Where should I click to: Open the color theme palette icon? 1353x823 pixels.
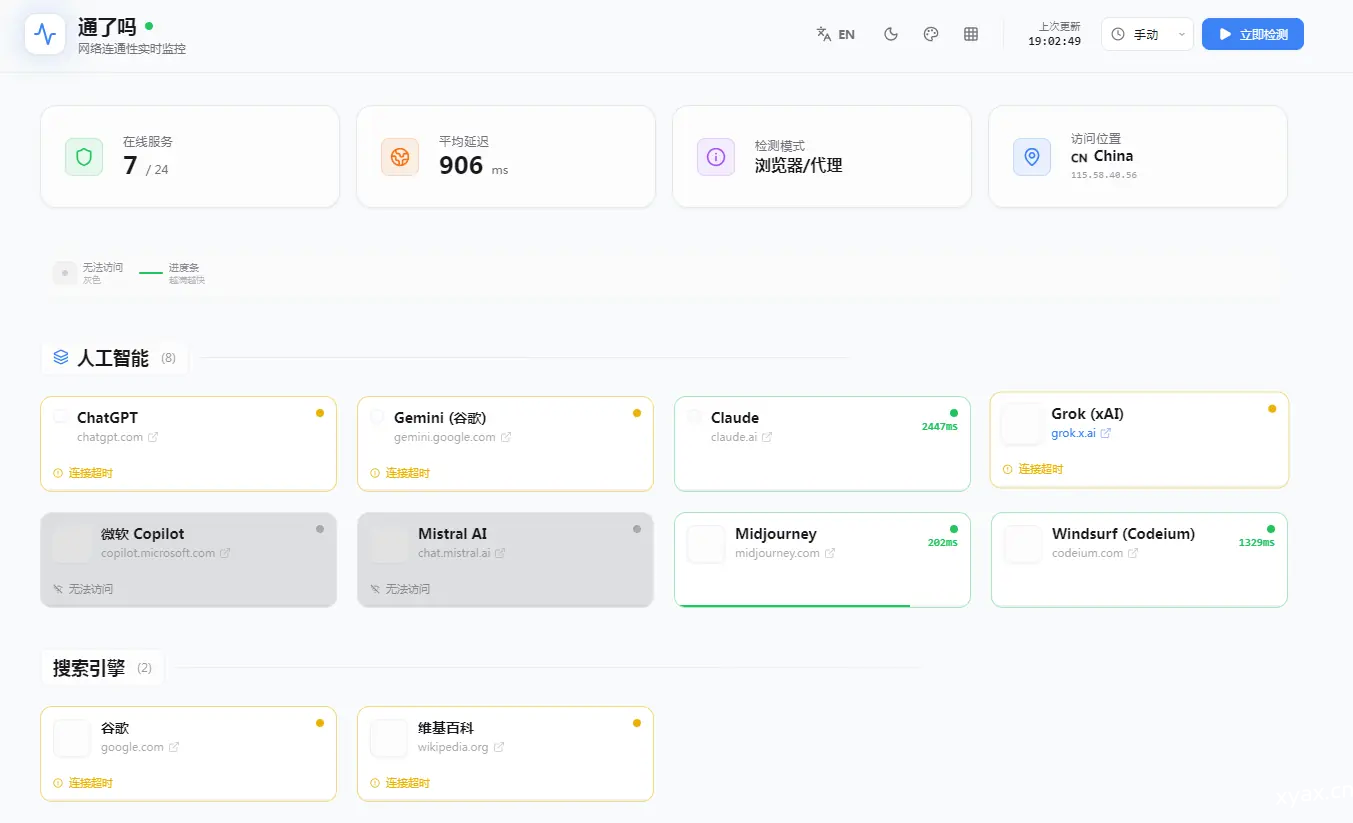point(931,34)
